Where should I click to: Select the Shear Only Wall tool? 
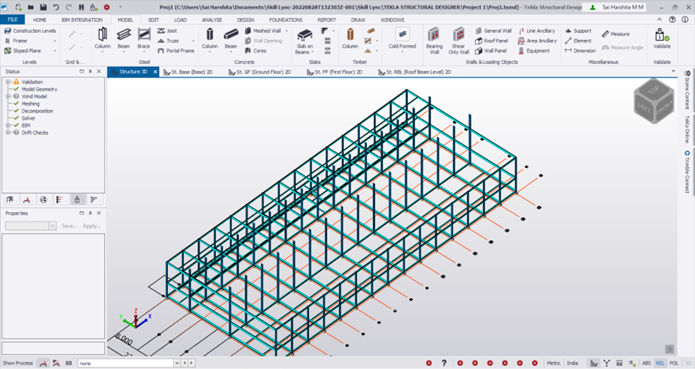(458, 41)
